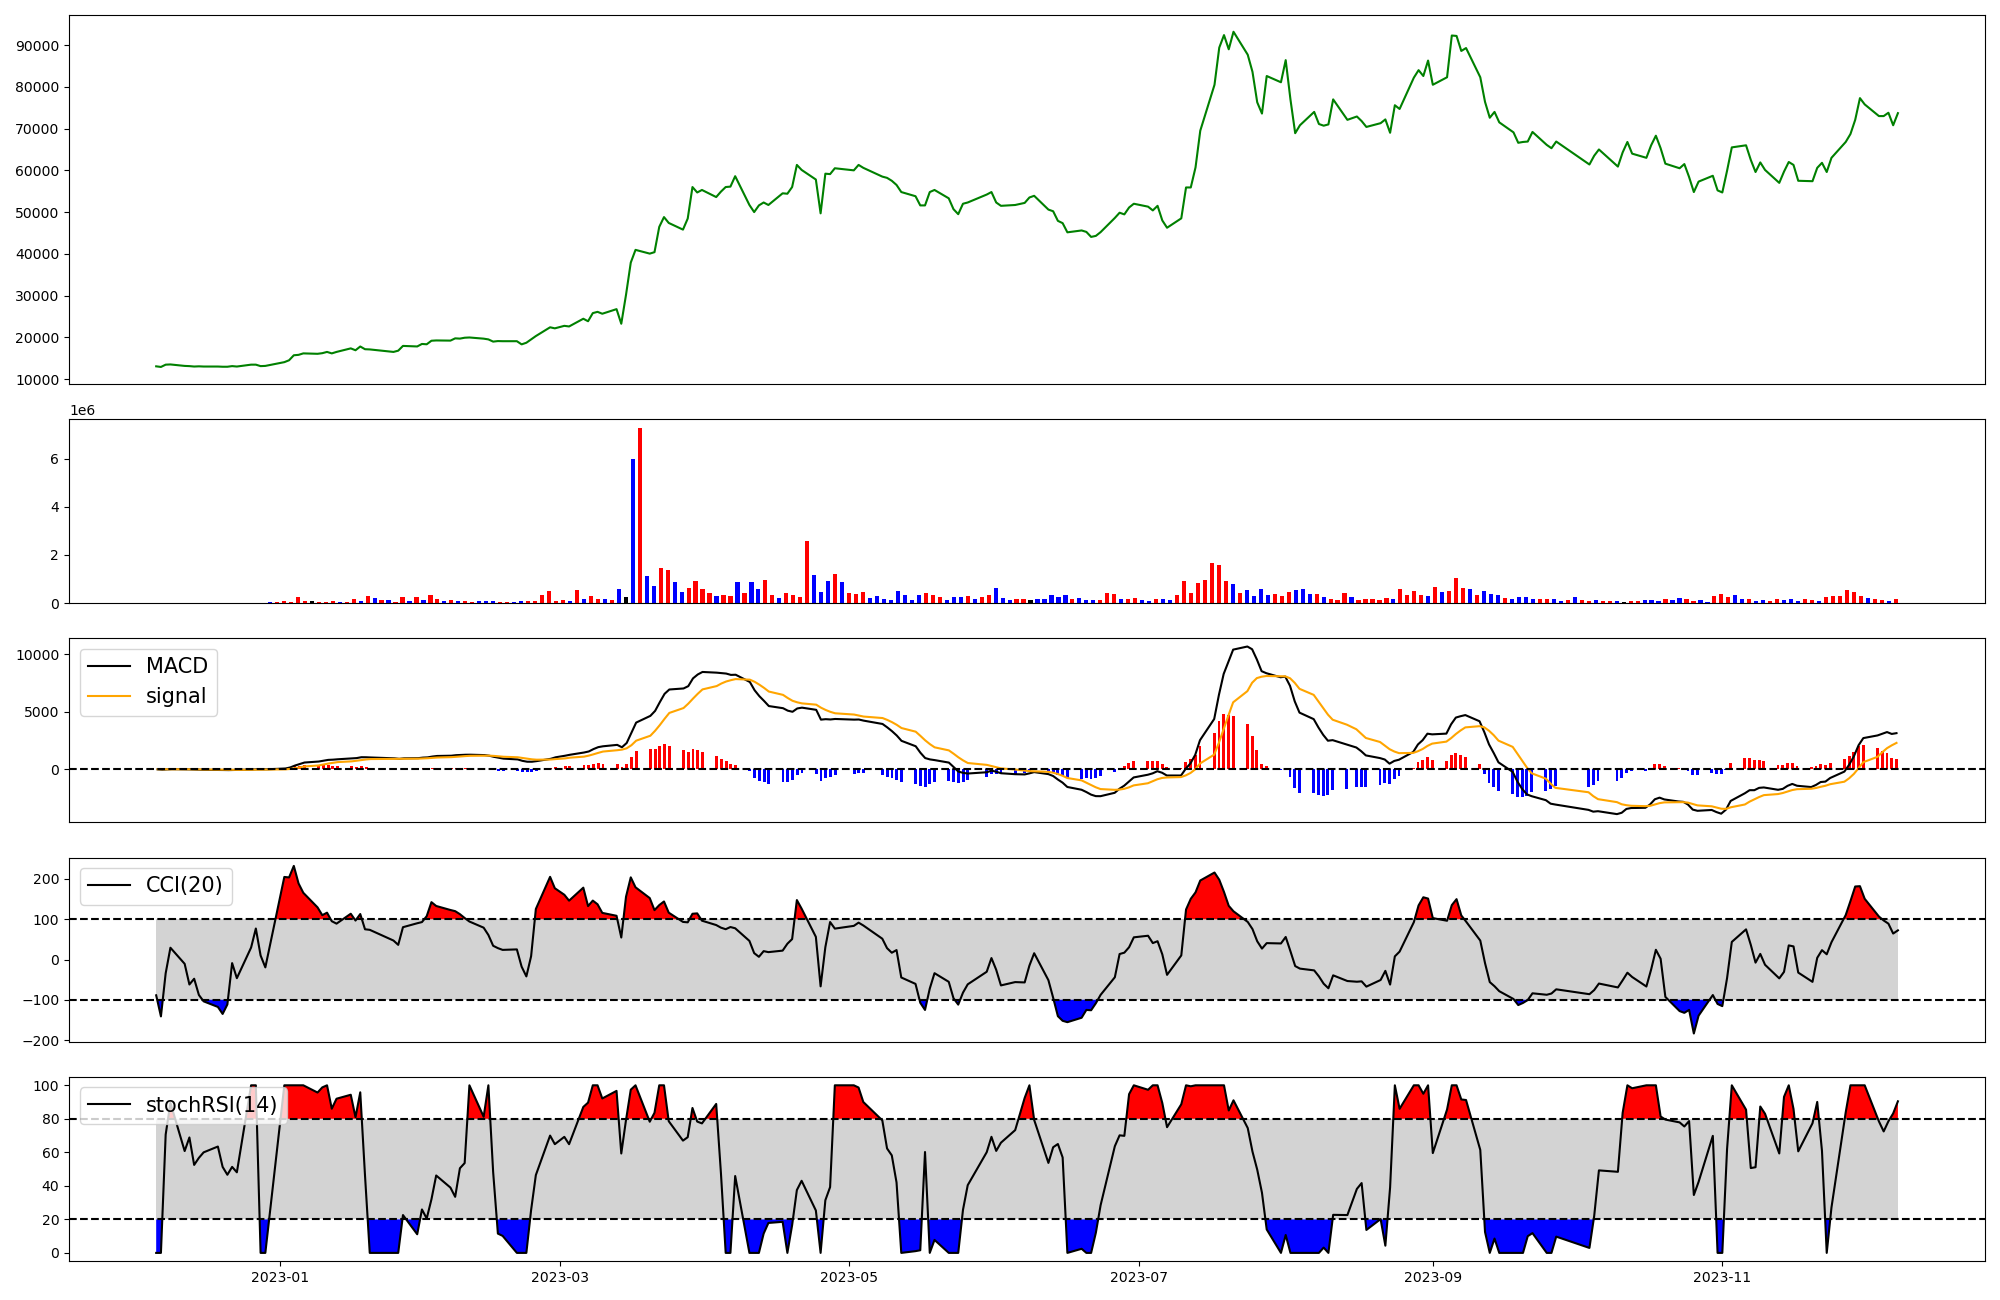Viewport: 2000px width, 1300px height.
Task: Click the 90000 price axis tick label
Action: click(x=37, y=46)
